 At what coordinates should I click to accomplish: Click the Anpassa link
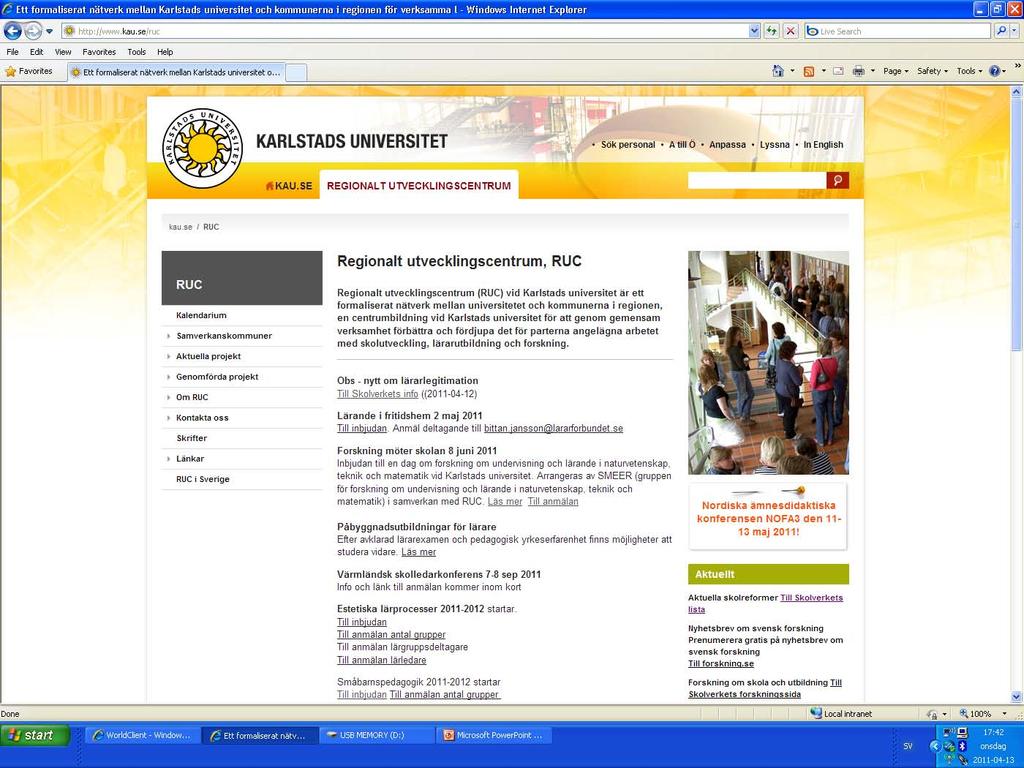[728, 144]
